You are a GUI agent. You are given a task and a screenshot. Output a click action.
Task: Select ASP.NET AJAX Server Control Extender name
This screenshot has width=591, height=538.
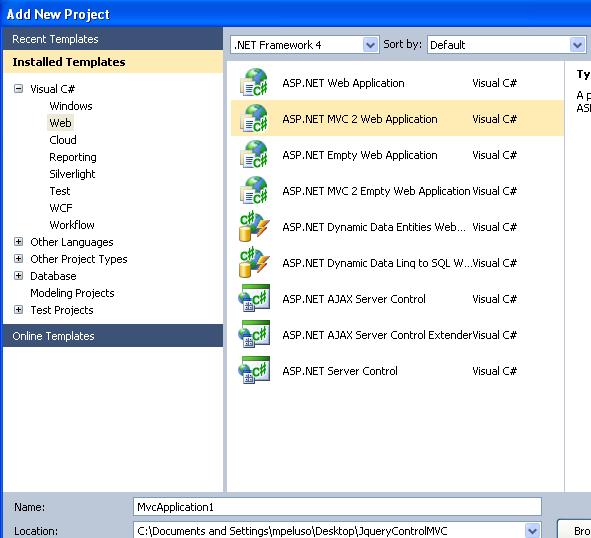tap(377, 335)
